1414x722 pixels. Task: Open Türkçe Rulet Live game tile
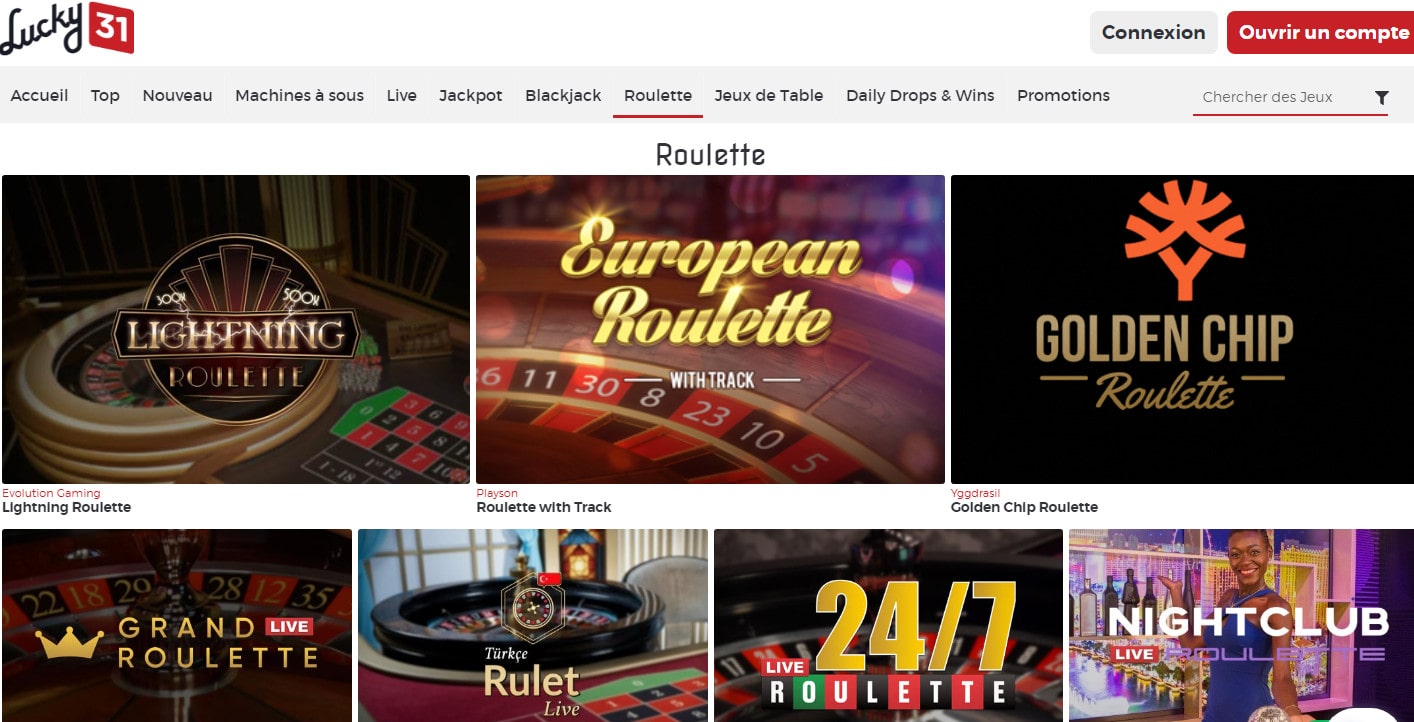533,625
